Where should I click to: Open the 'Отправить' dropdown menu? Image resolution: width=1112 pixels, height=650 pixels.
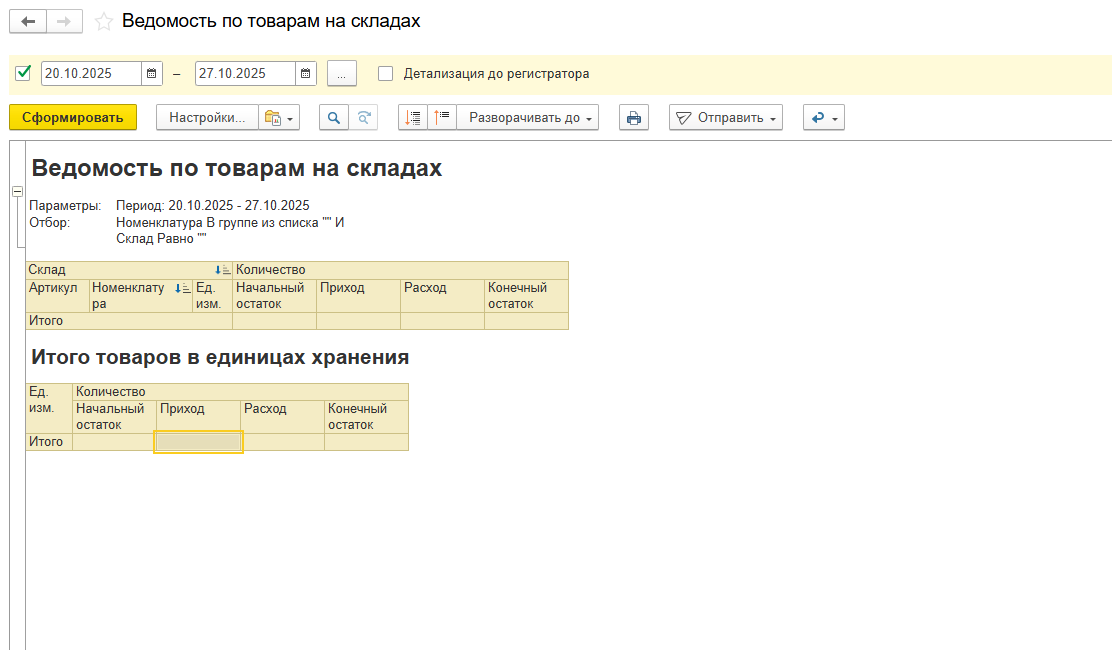[725, 118]
